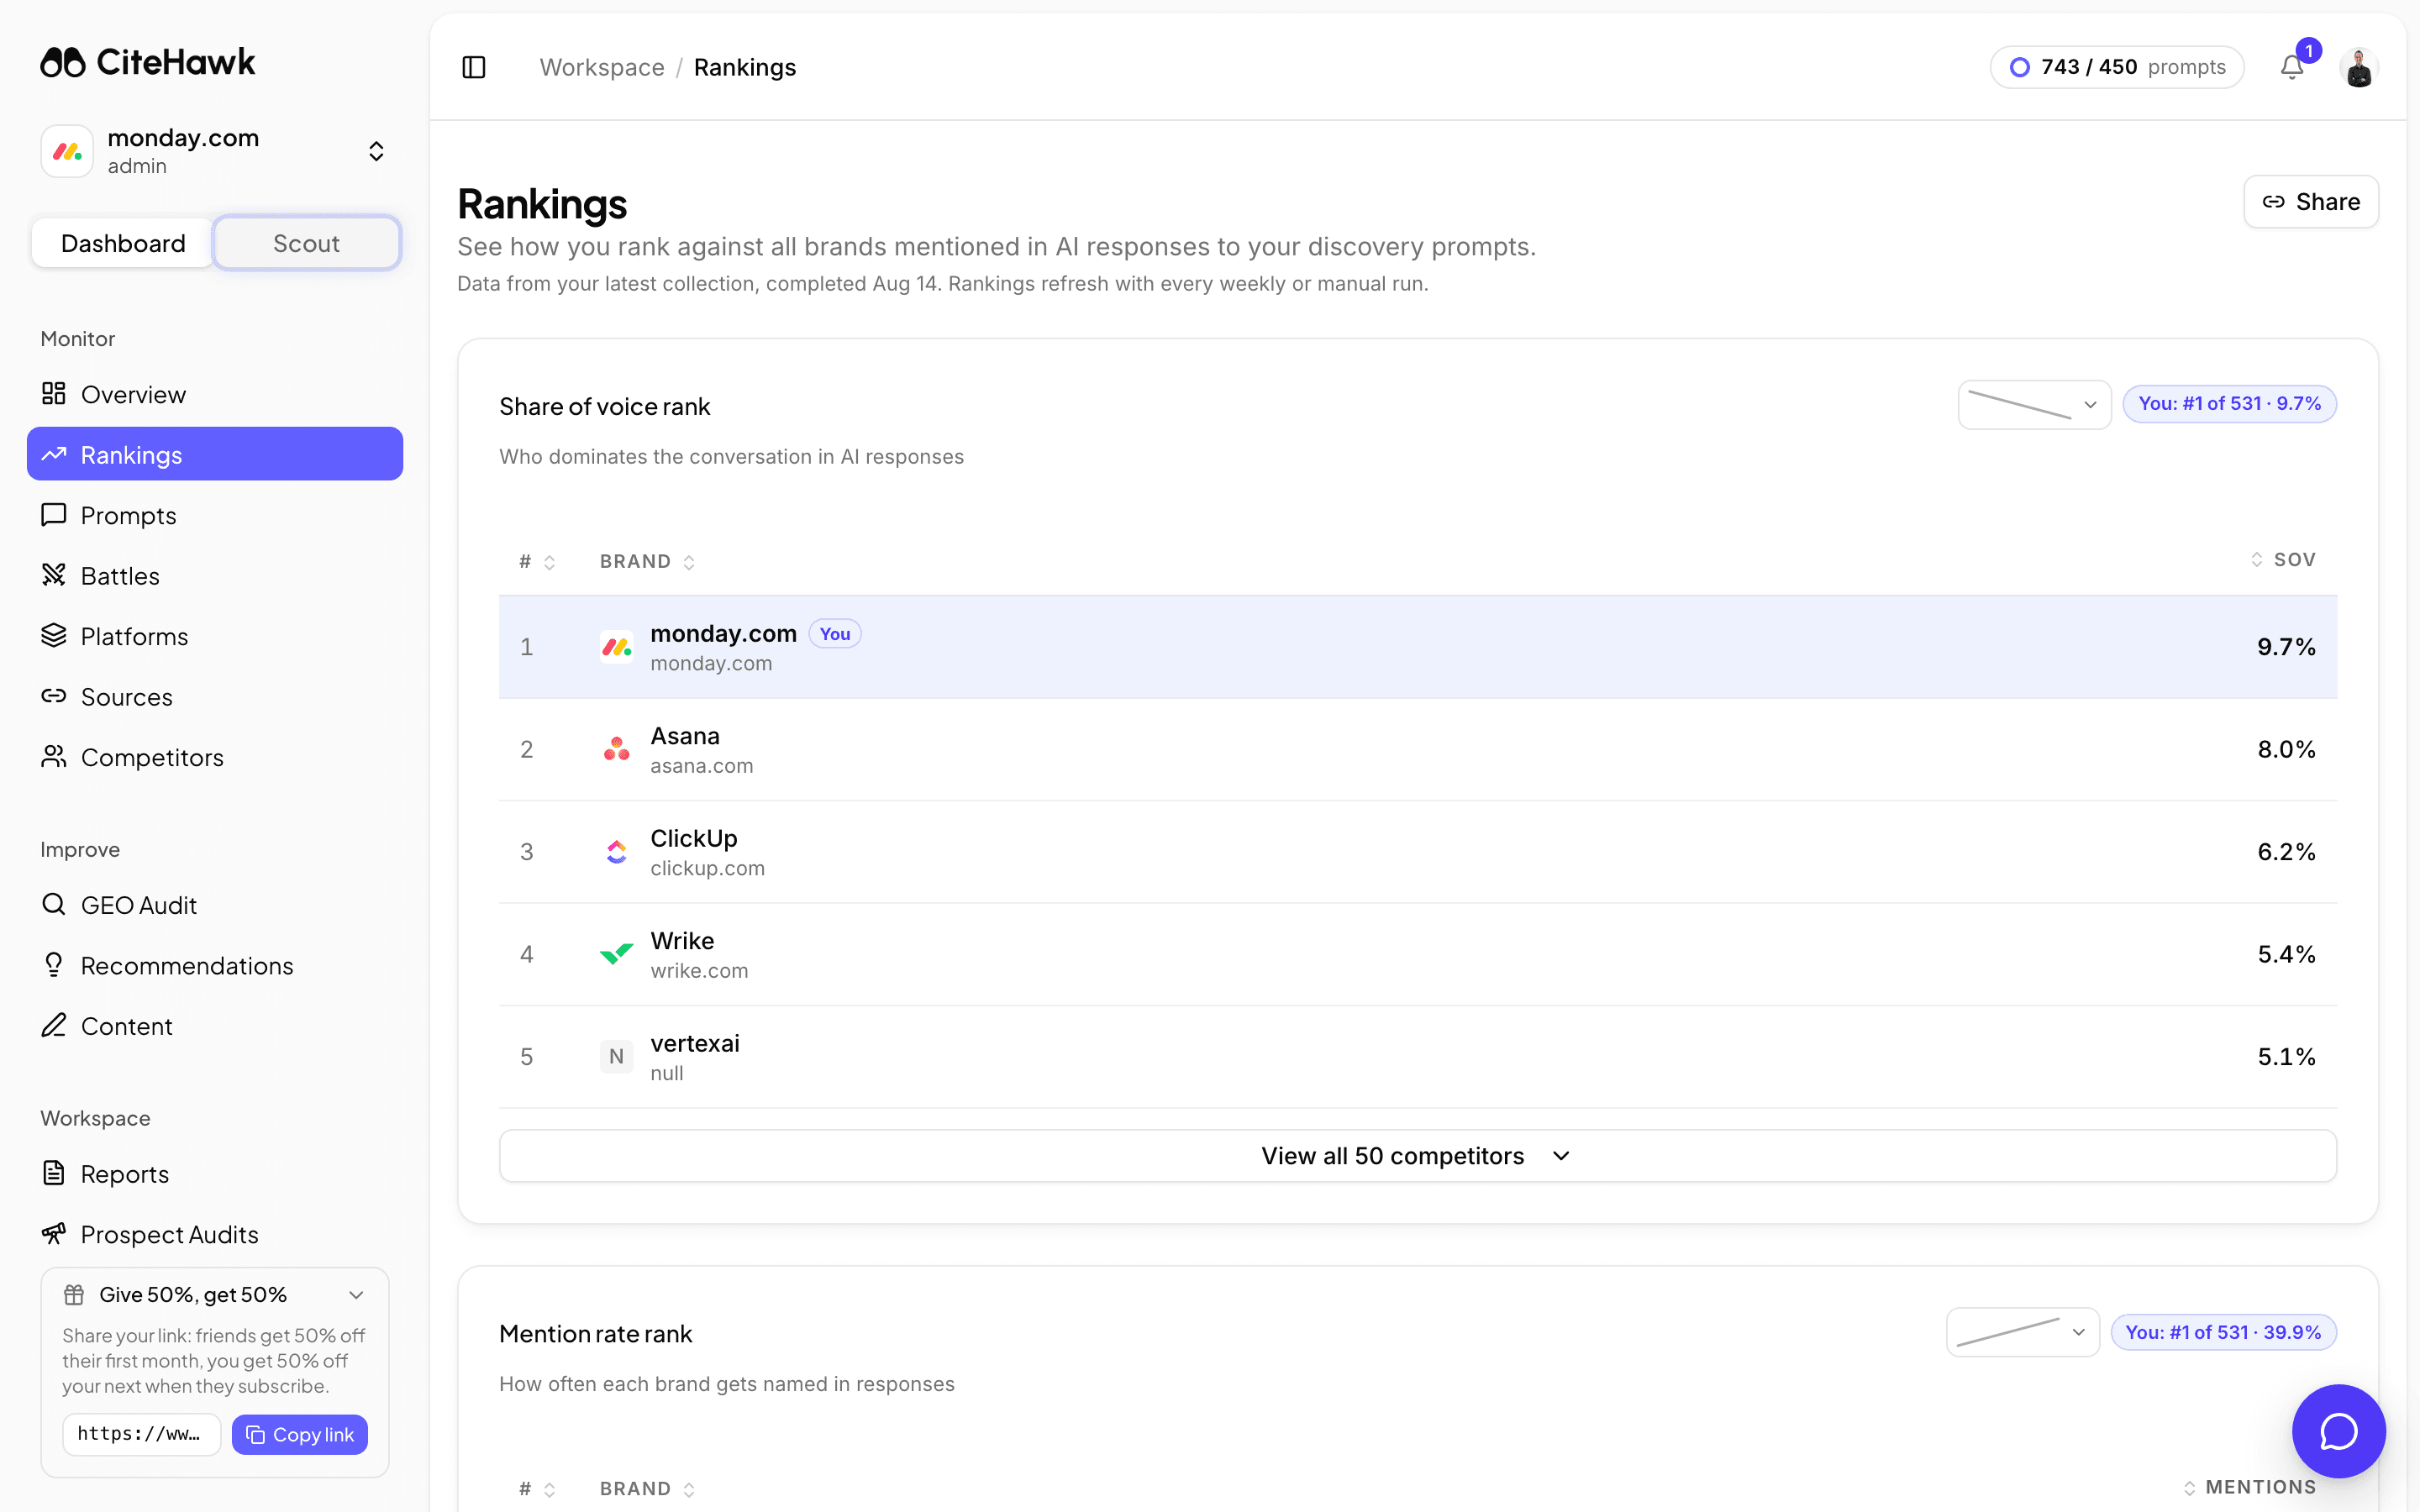Screen dimensions: 2420x1512
Task: Open Share of voice trend dropdown
Action: click(x=2034, y=404)
